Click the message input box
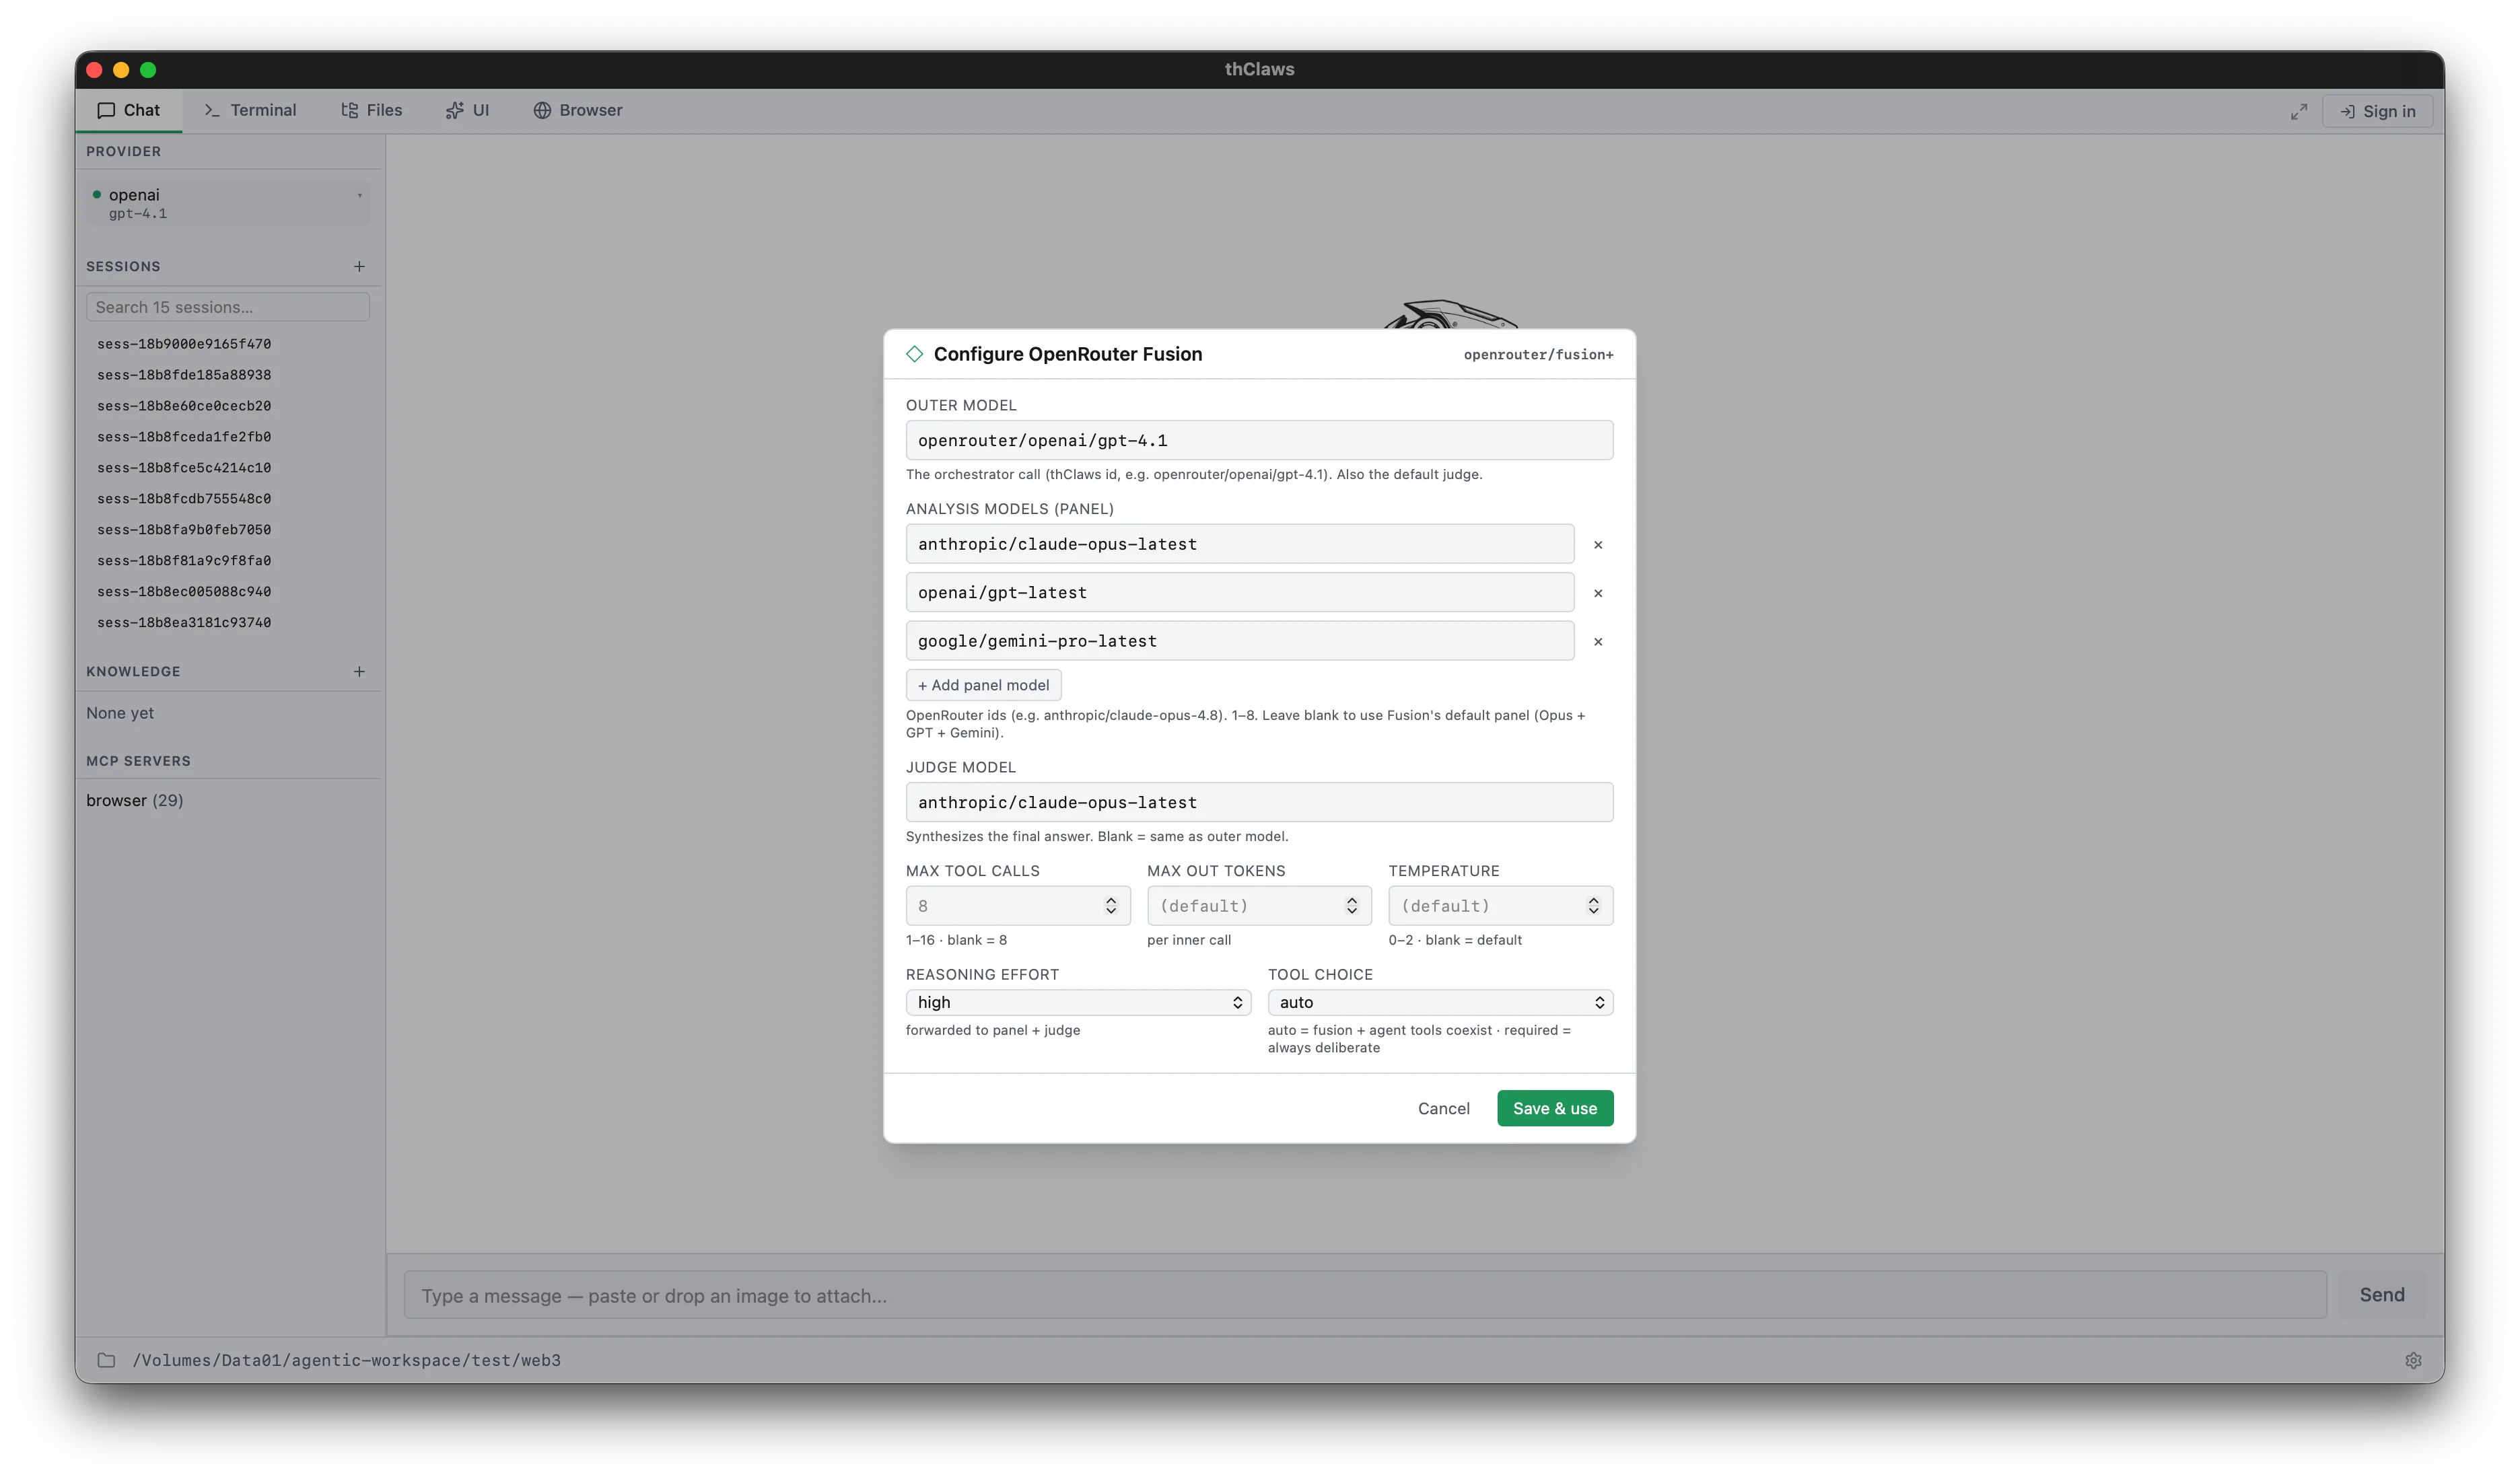The width and height of the screenshot is (2520, 1483). point(1365,1295)
